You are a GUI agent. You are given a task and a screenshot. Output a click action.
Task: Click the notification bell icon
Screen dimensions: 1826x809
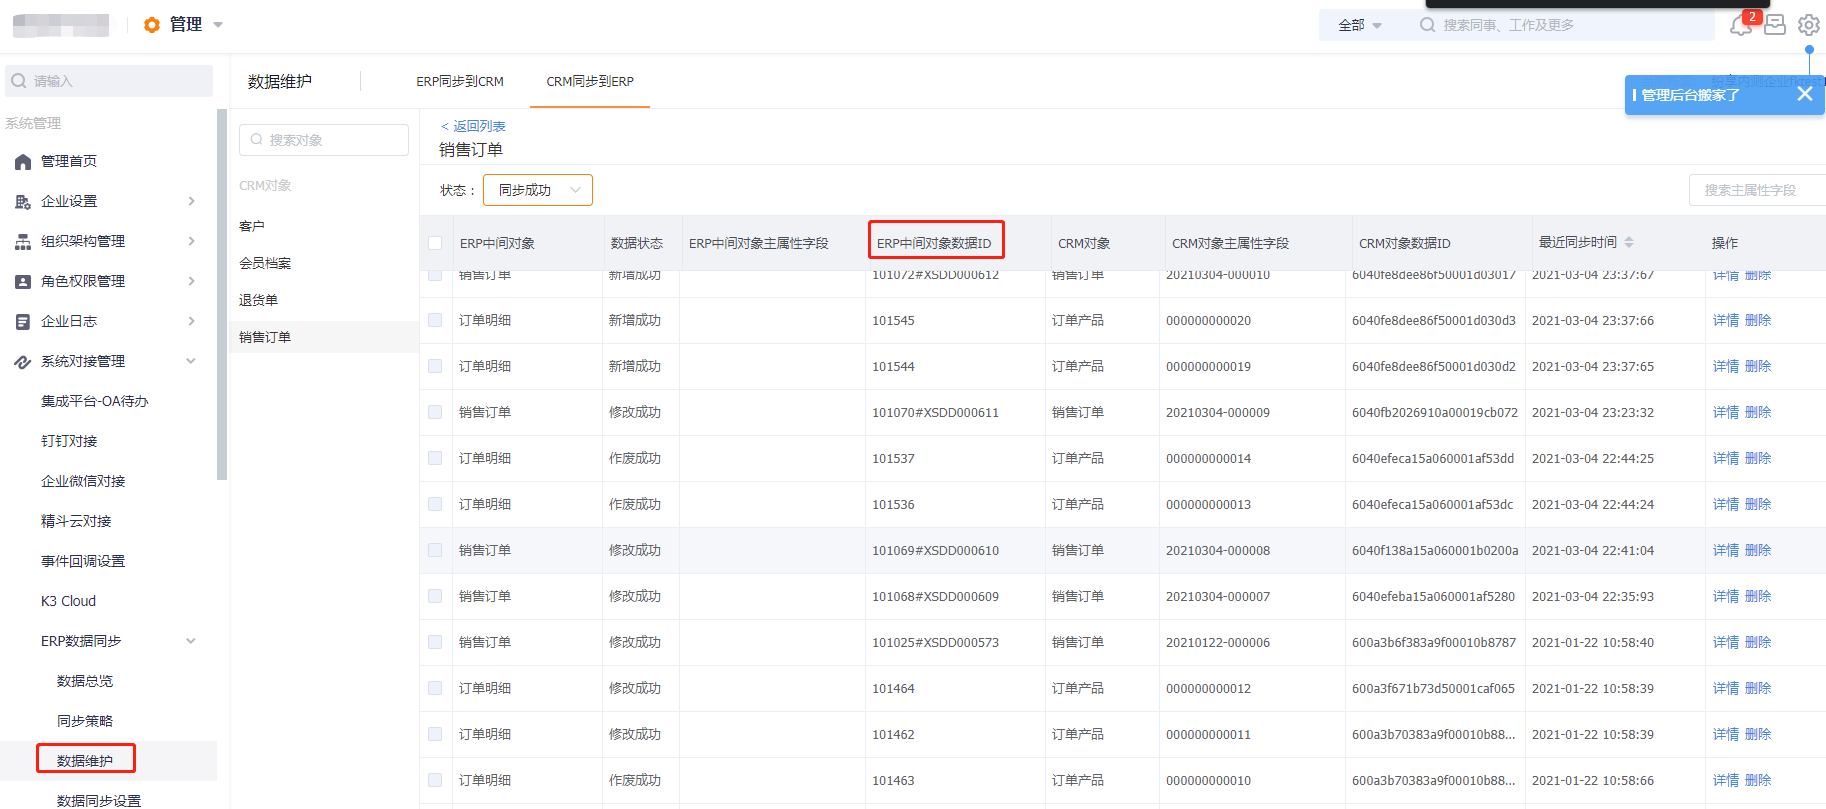point(1740,25)
